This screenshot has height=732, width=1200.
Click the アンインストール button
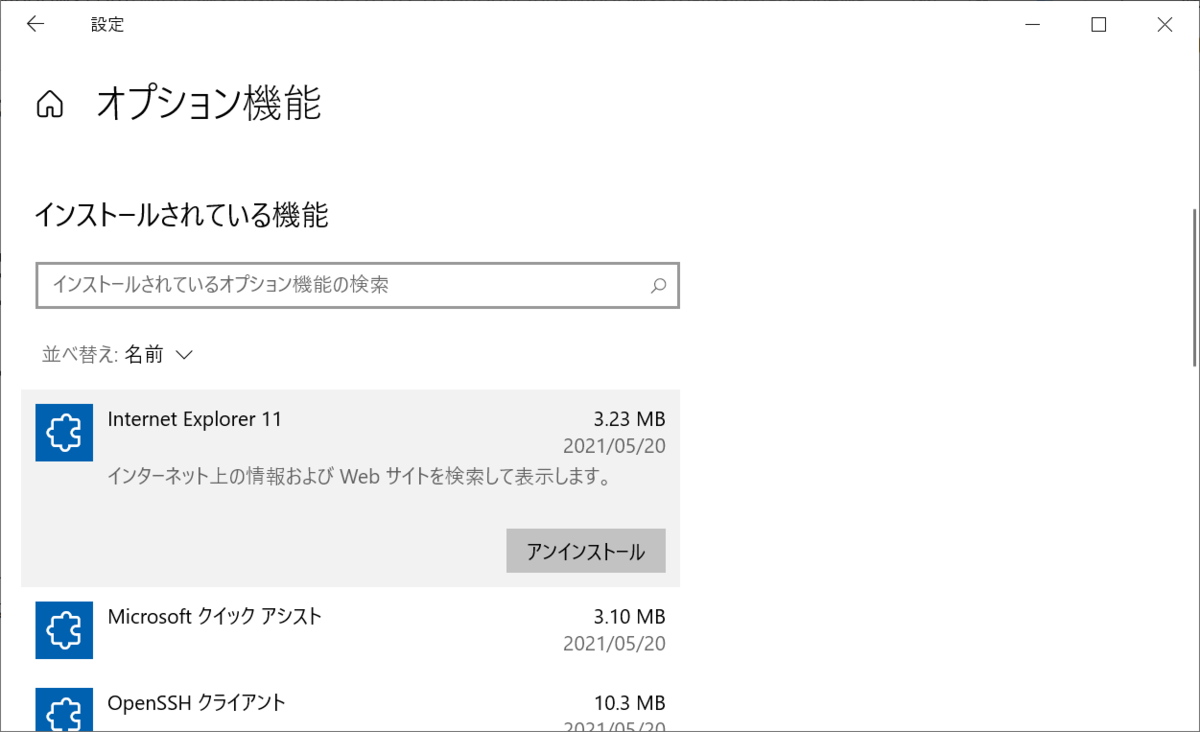pos(586,551)
